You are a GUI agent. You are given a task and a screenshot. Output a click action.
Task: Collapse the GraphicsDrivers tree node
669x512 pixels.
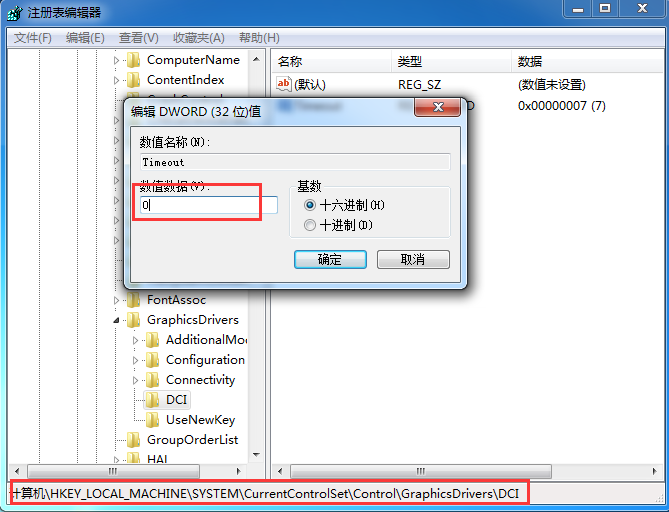116,320
